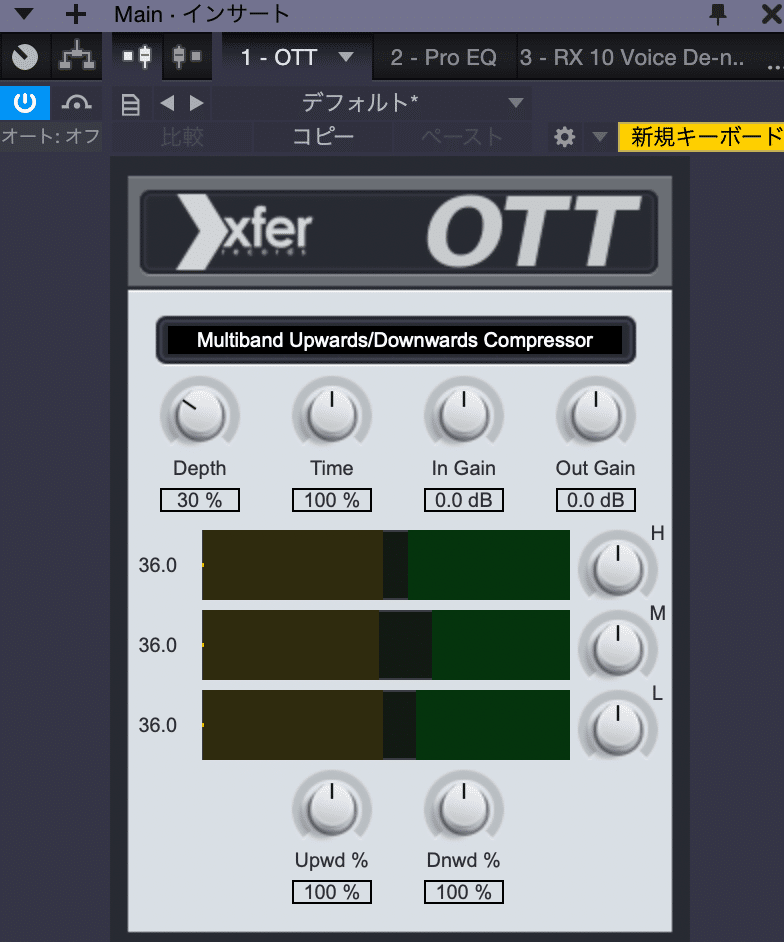784x942 pixels.
Task: Open the gear settings icon
Action: (564, 137)
